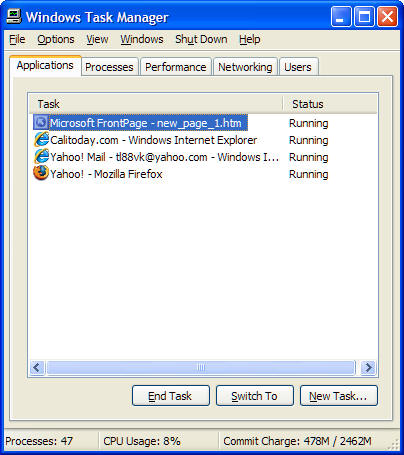
Task: Switch to the Networking tab
Action: click(x=245, y=67)
